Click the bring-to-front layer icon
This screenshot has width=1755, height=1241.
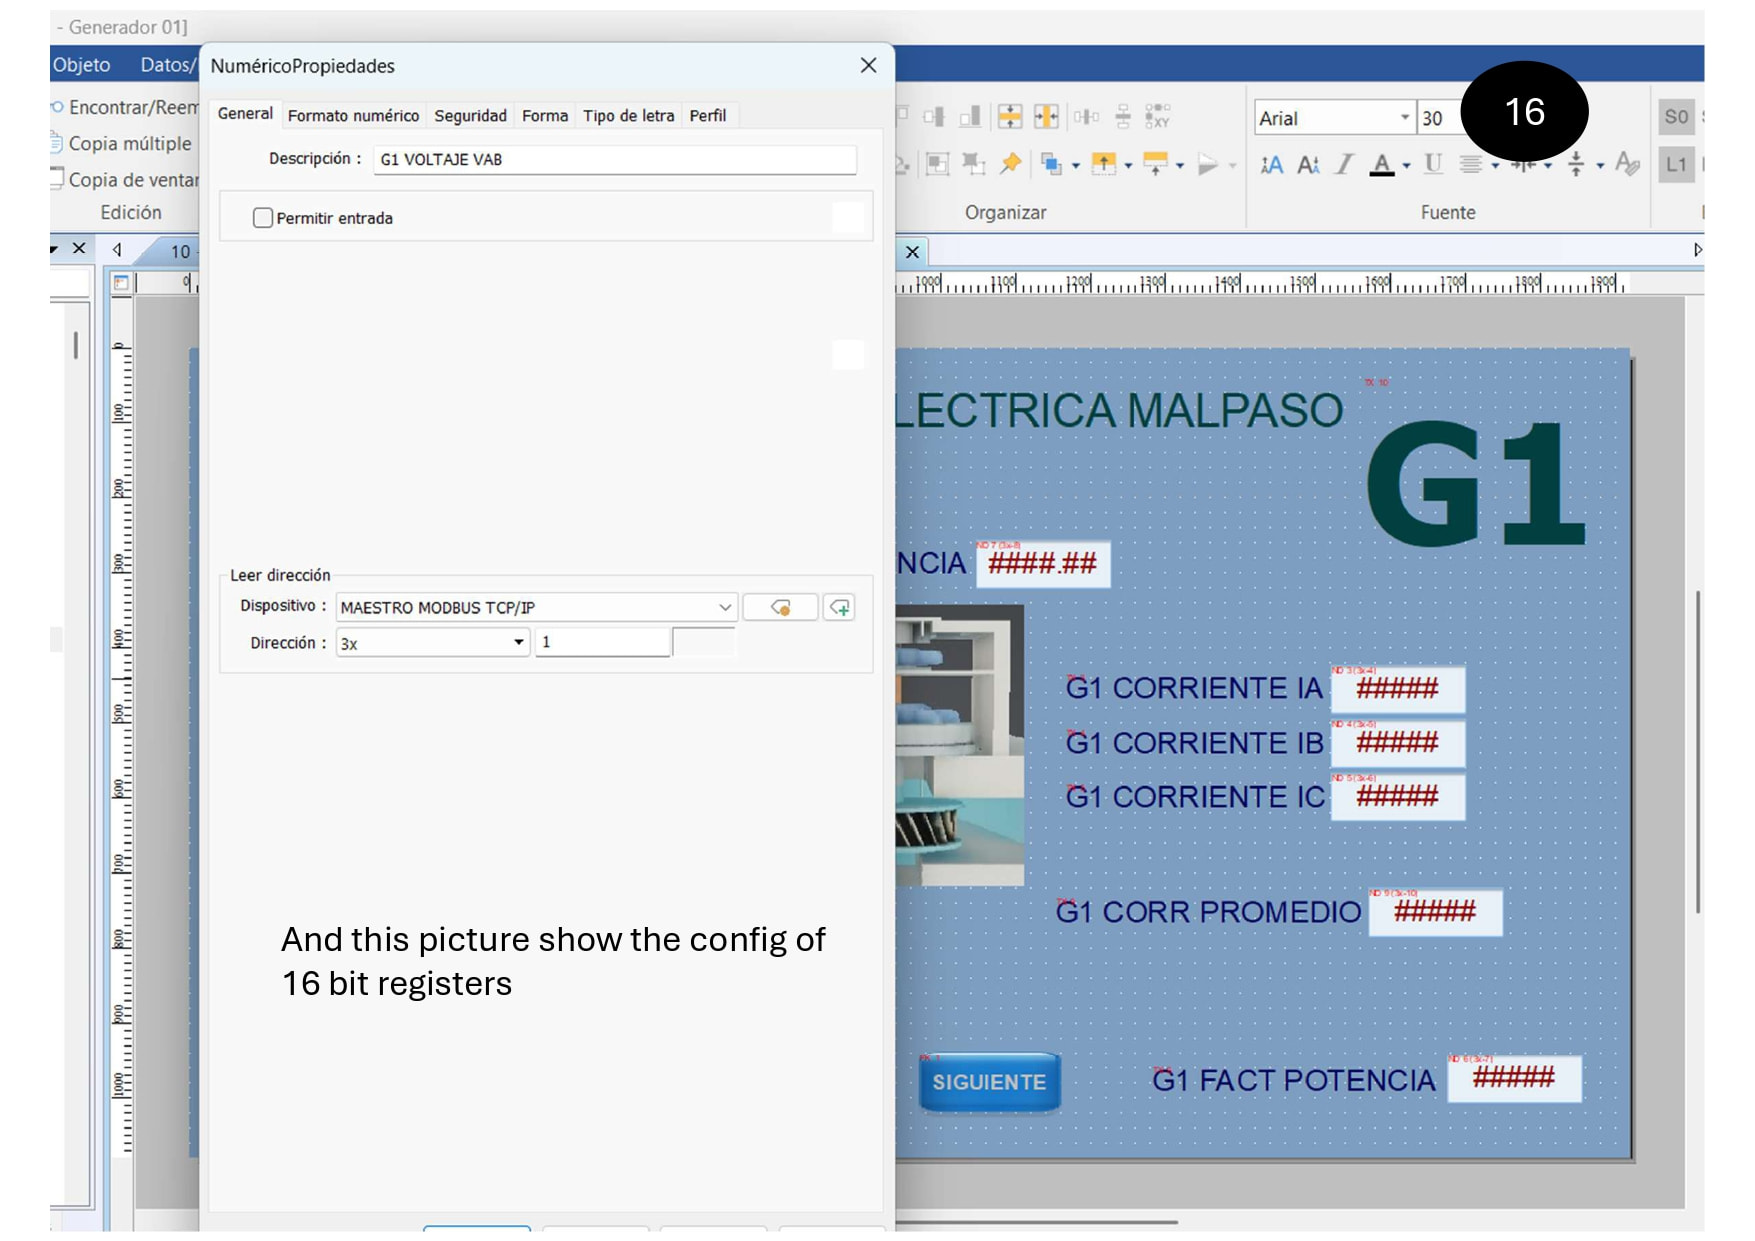tap(1050, 163)
